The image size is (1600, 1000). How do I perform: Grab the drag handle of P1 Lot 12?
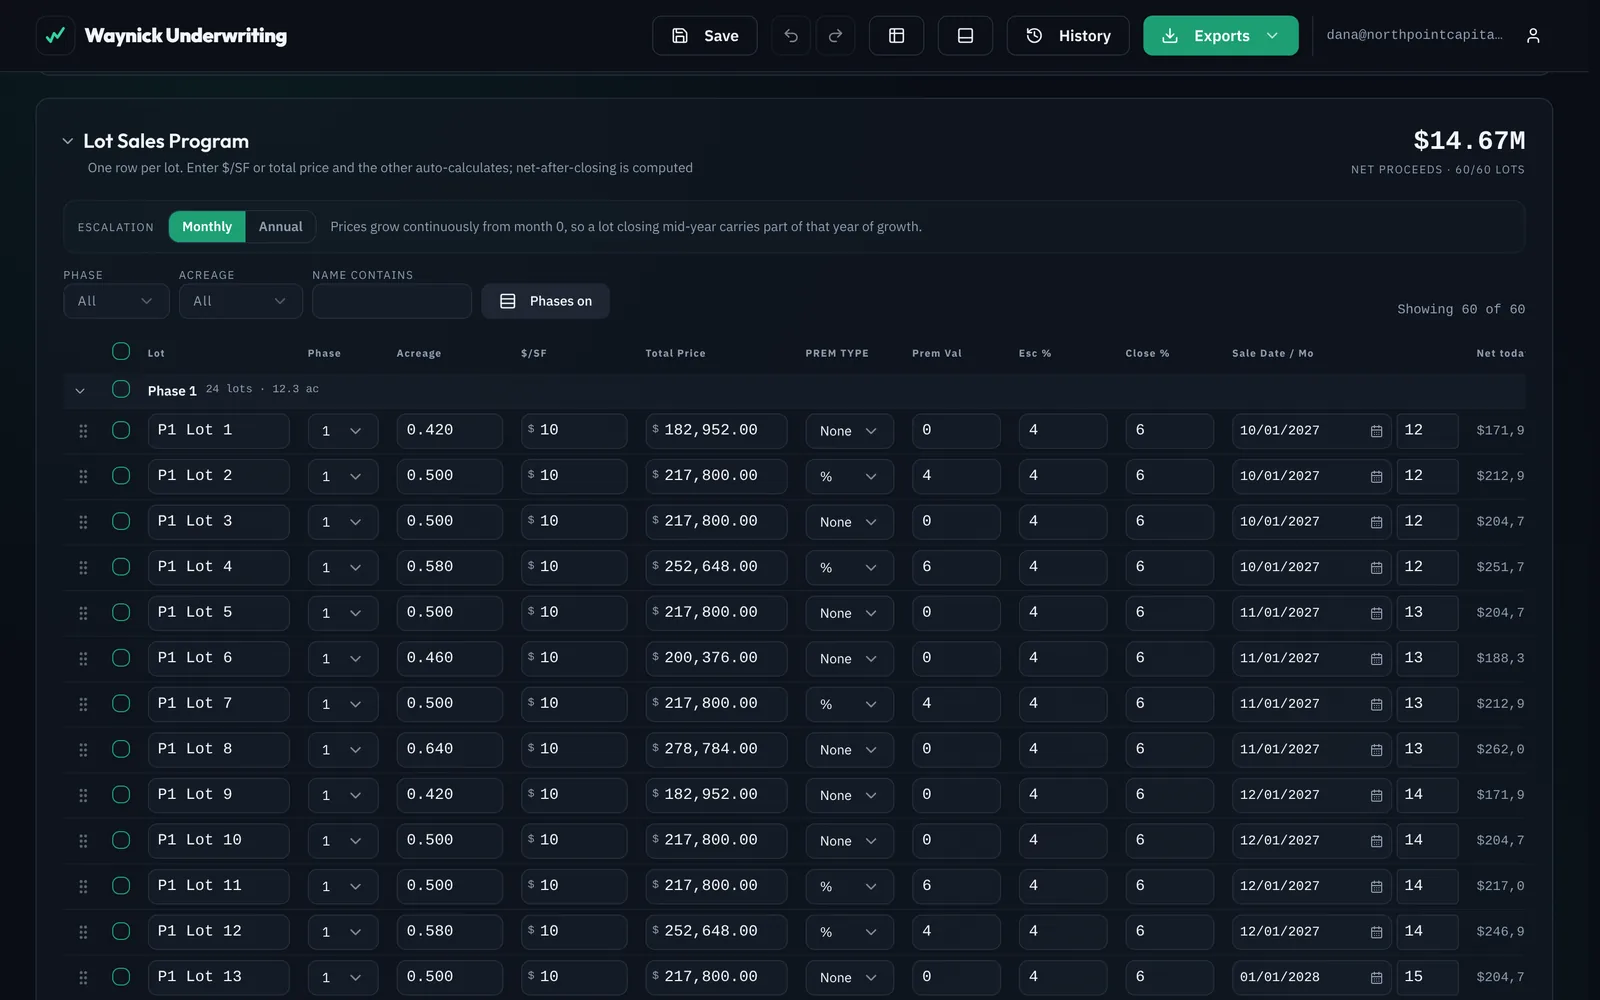point(83,932)
